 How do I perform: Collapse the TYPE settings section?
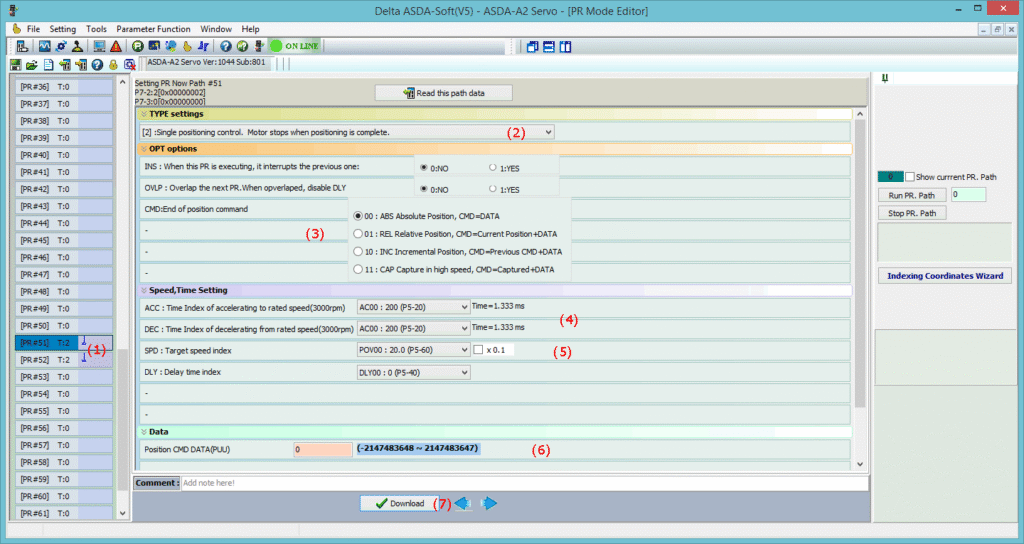click(x=144, y=114)
